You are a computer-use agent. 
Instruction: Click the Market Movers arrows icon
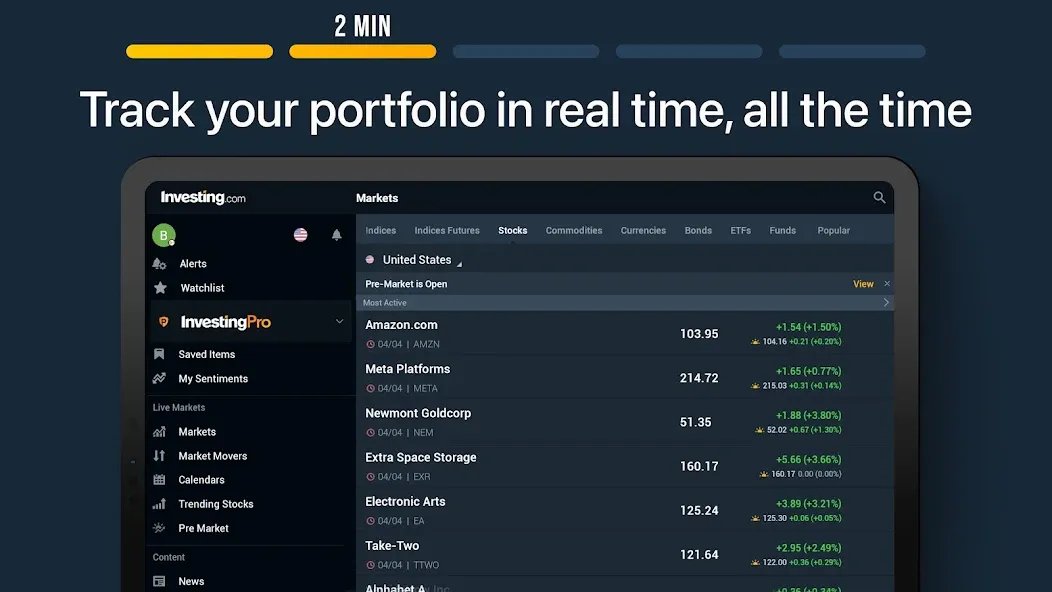tap(159, 456)
